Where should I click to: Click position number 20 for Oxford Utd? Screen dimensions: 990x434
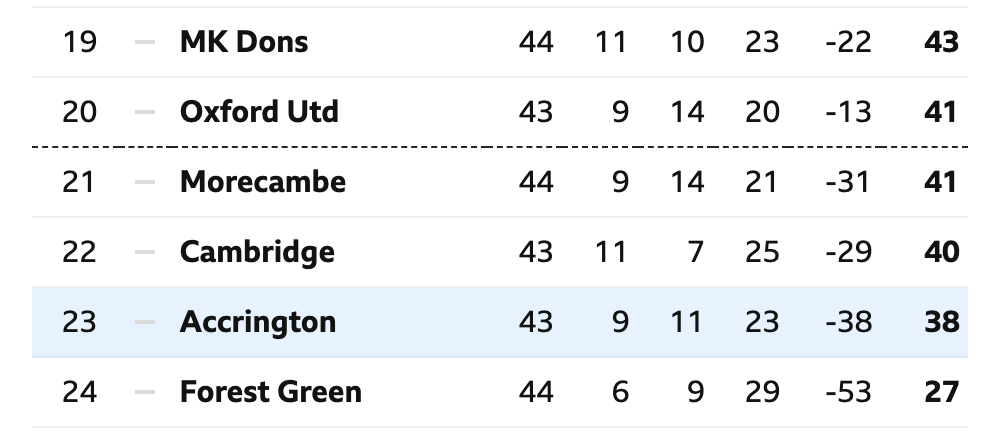coord(80,112)
